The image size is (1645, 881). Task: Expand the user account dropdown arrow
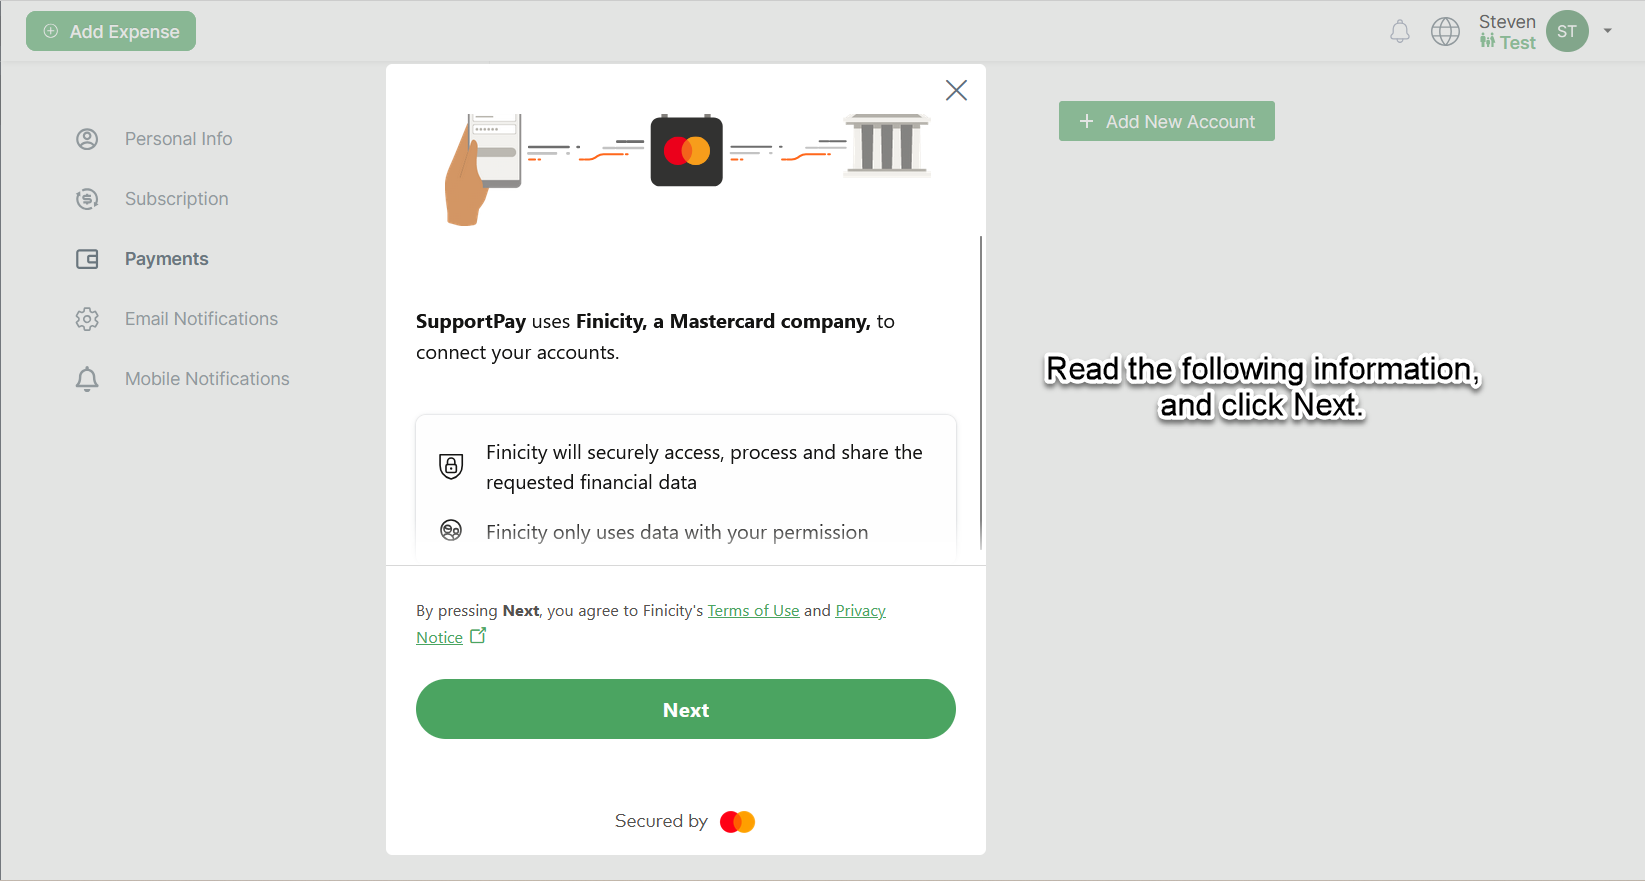click(x=1608, y=31)
